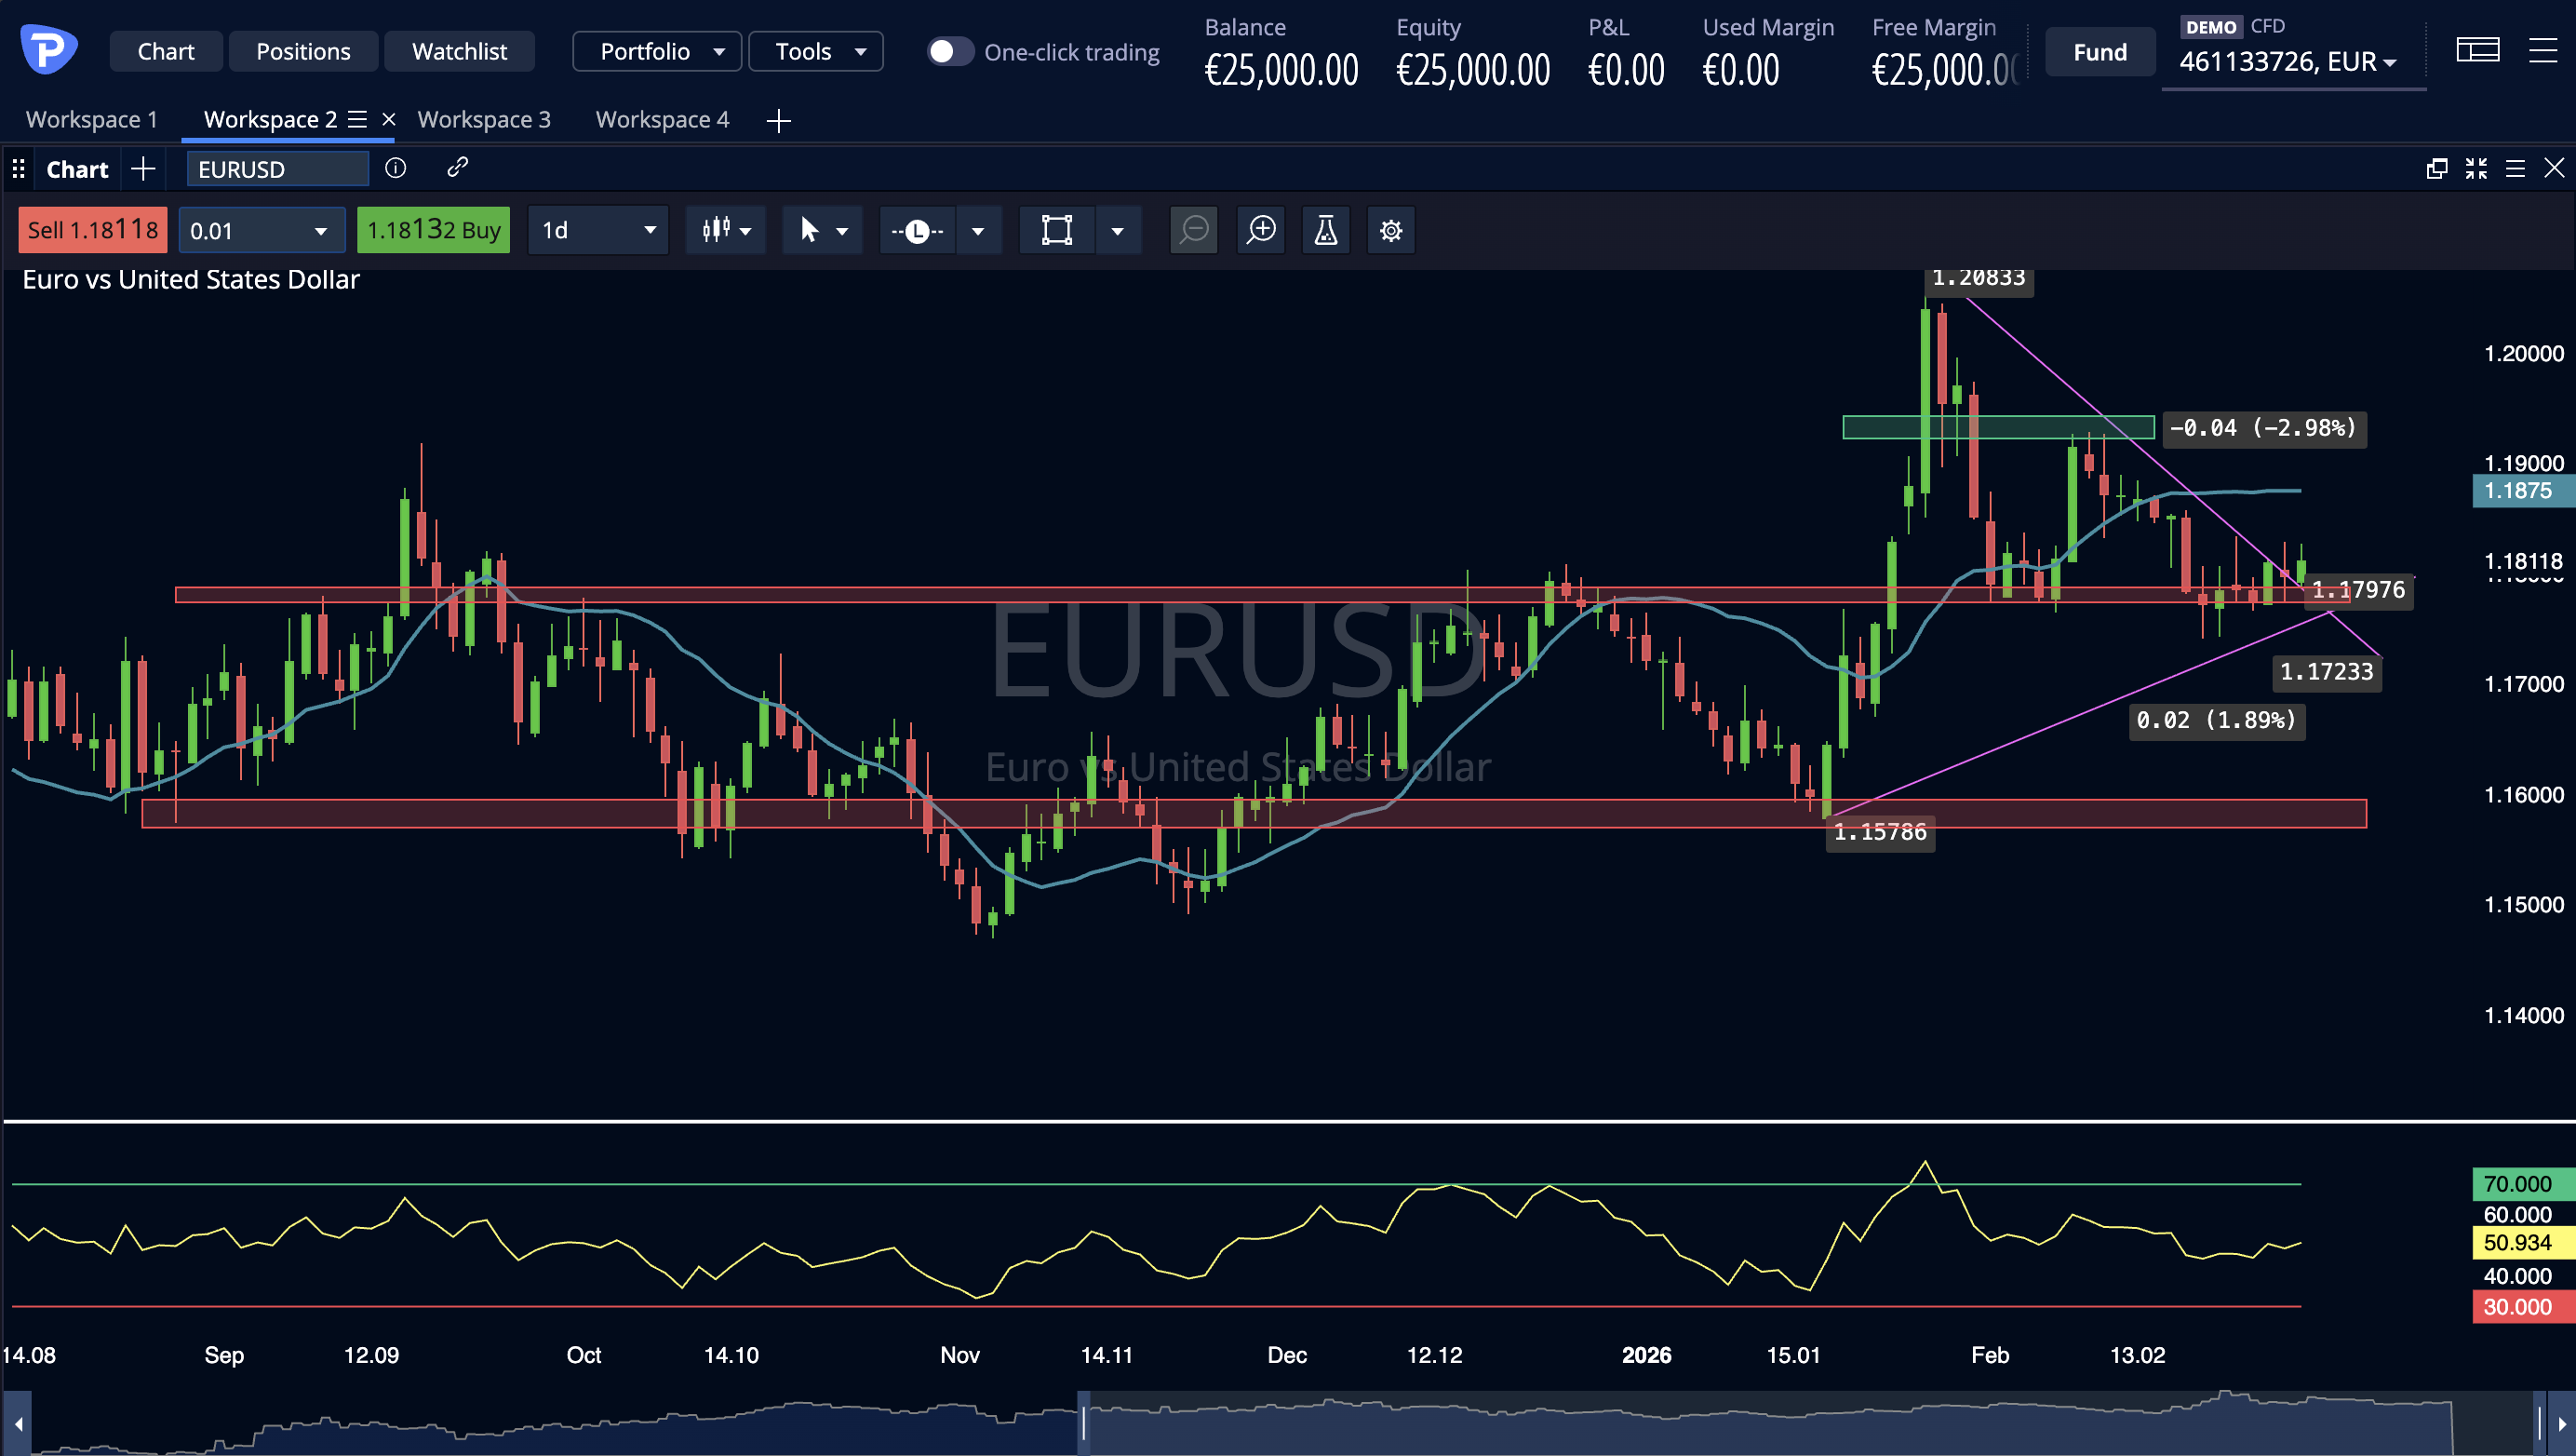This screenshot has height=1456, width=2576.
Task: Click the link chart chain icon
Action: (x=457, y=168)
